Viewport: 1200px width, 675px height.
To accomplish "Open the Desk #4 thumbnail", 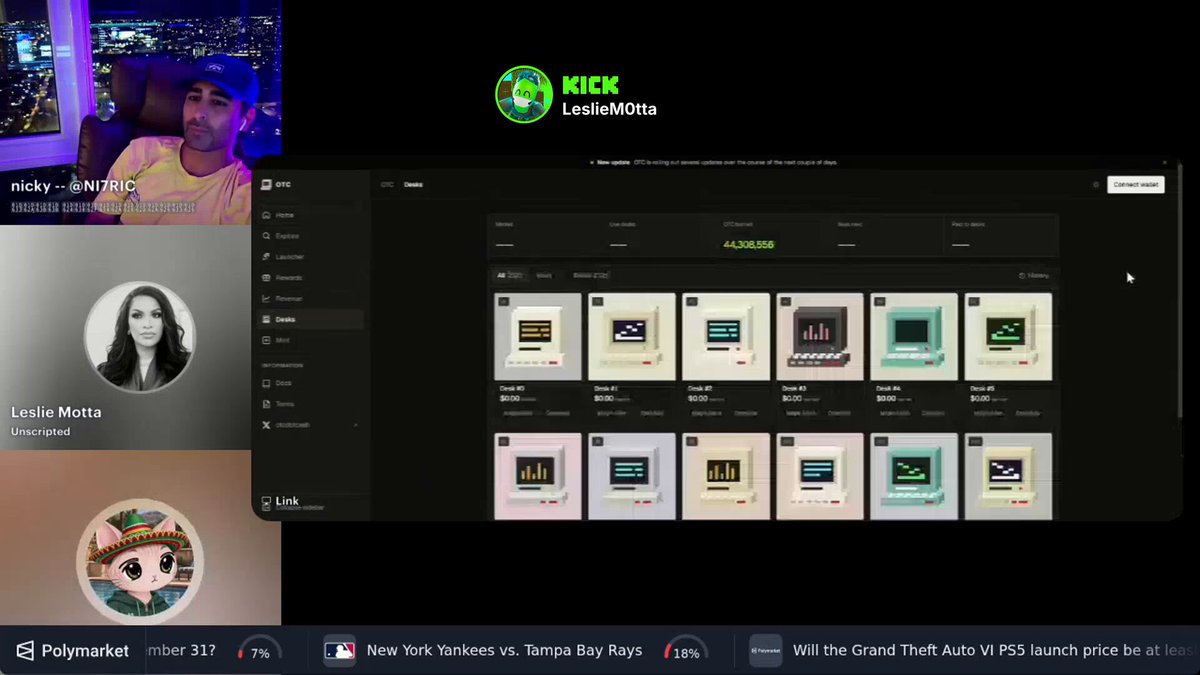I will click(914, 336).
